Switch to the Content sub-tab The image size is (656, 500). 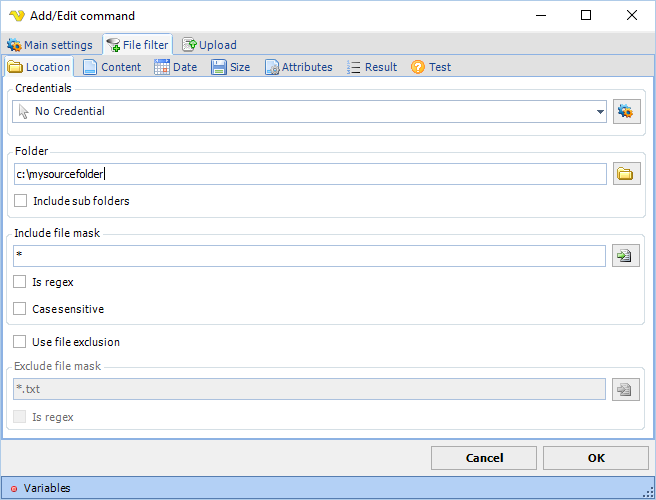click(x=111, y=67)
